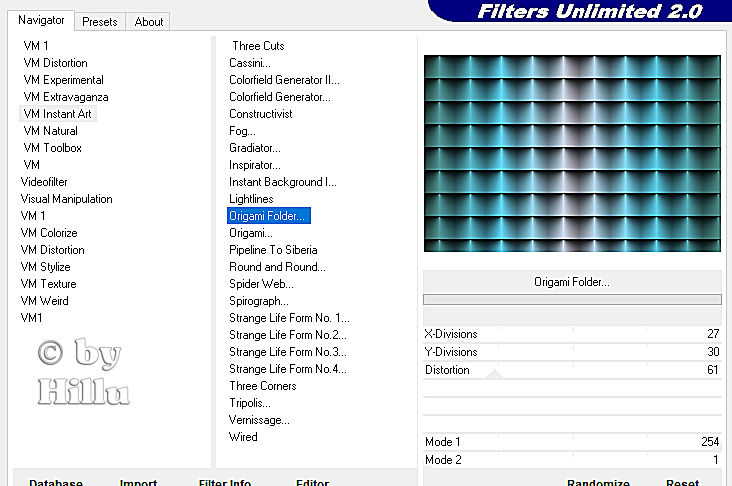732x486 pixels.
Task: Select the Pipeline To Siberia filter
Action: click(x=273, y=250)
